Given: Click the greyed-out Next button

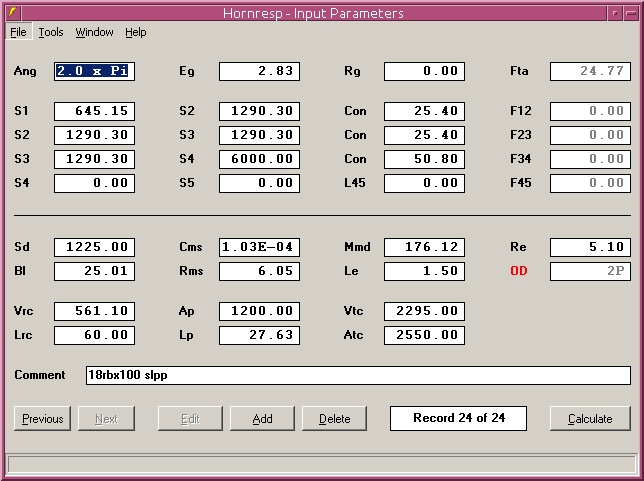Looking at the screenshot, I should point(106,419).
